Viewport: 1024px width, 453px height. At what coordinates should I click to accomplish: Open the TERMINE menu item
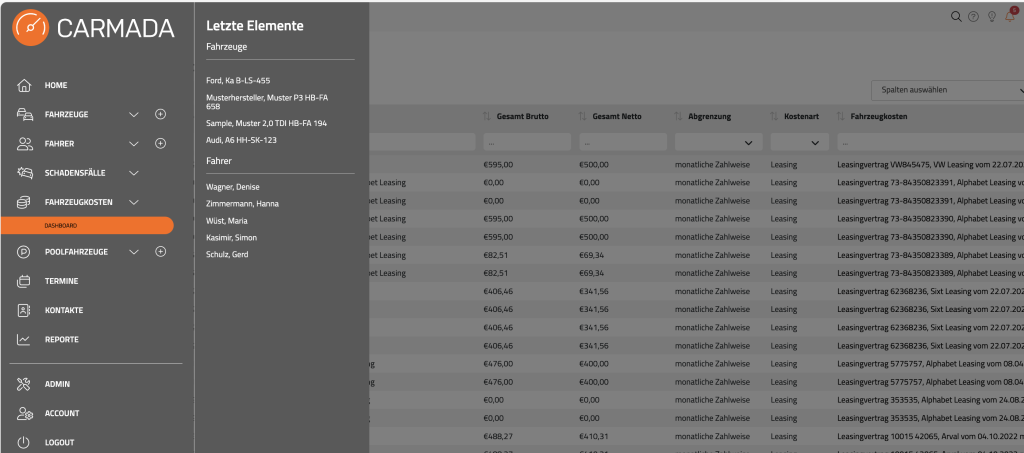pos(61,281)
